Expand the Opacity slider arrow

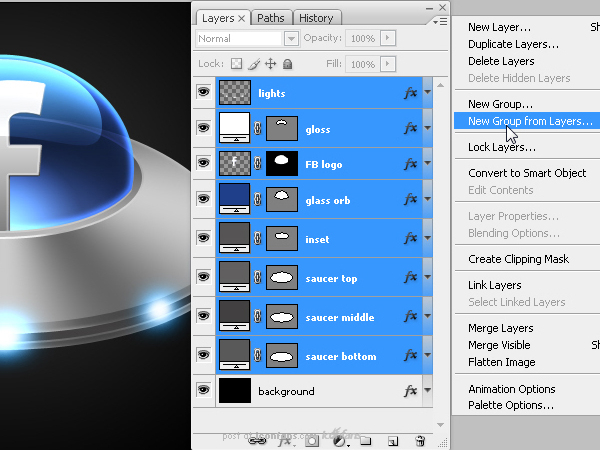(x=388, y=38)
